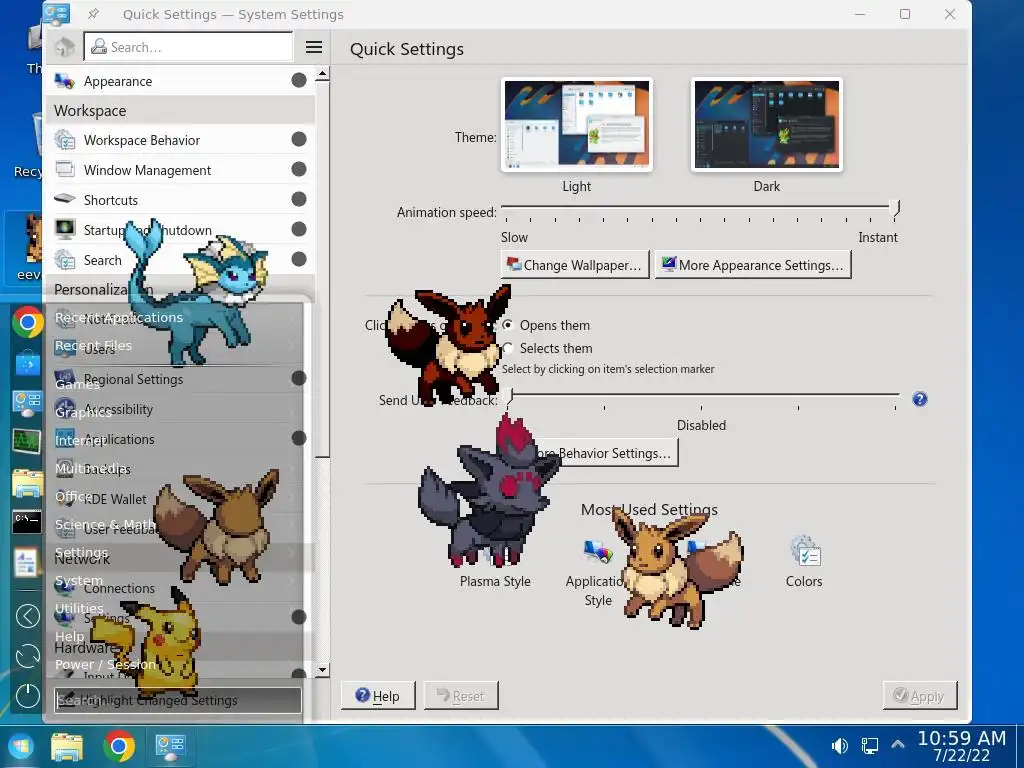Click the sidebar scrollbar down arrow
1024x768 pixels.
click(x=322, y=670)
